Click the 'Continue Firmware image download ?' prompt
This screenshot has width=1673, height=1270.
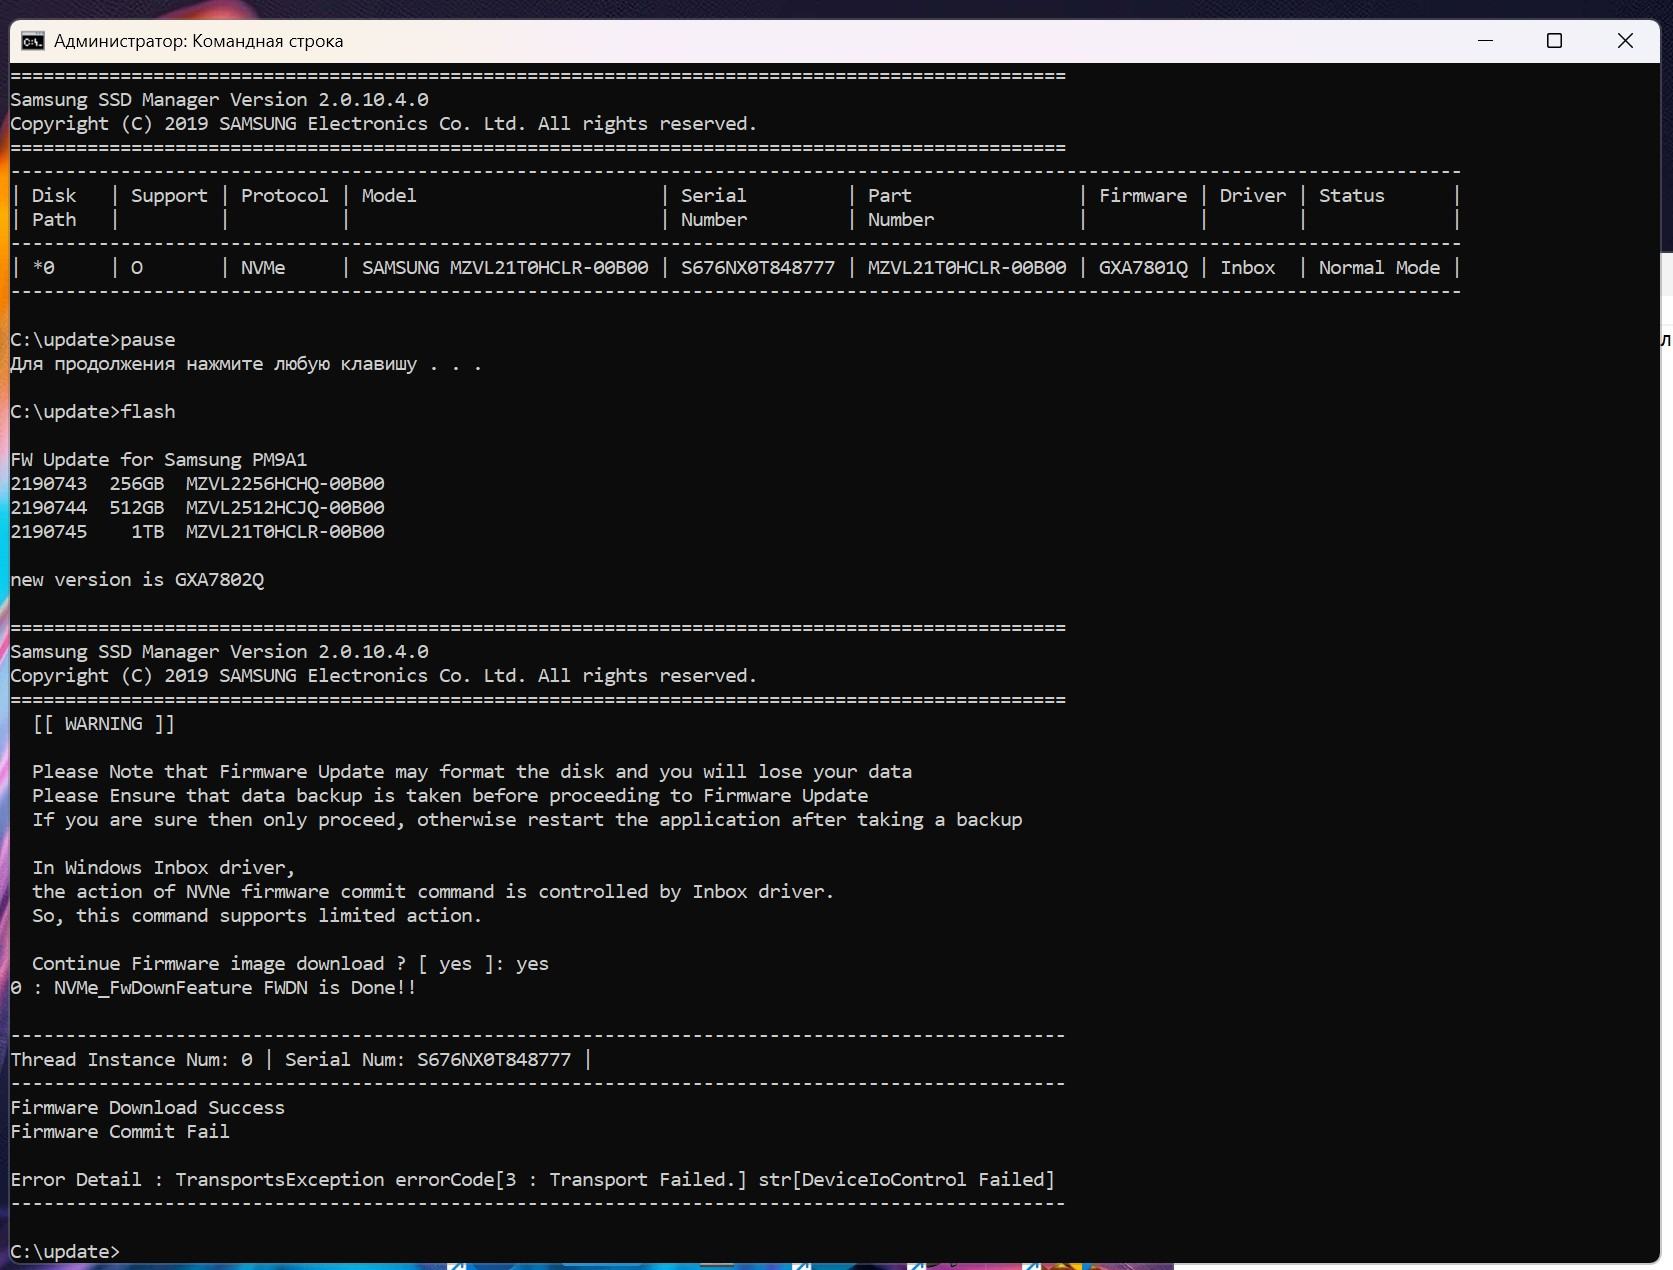[x=290, y=964]
